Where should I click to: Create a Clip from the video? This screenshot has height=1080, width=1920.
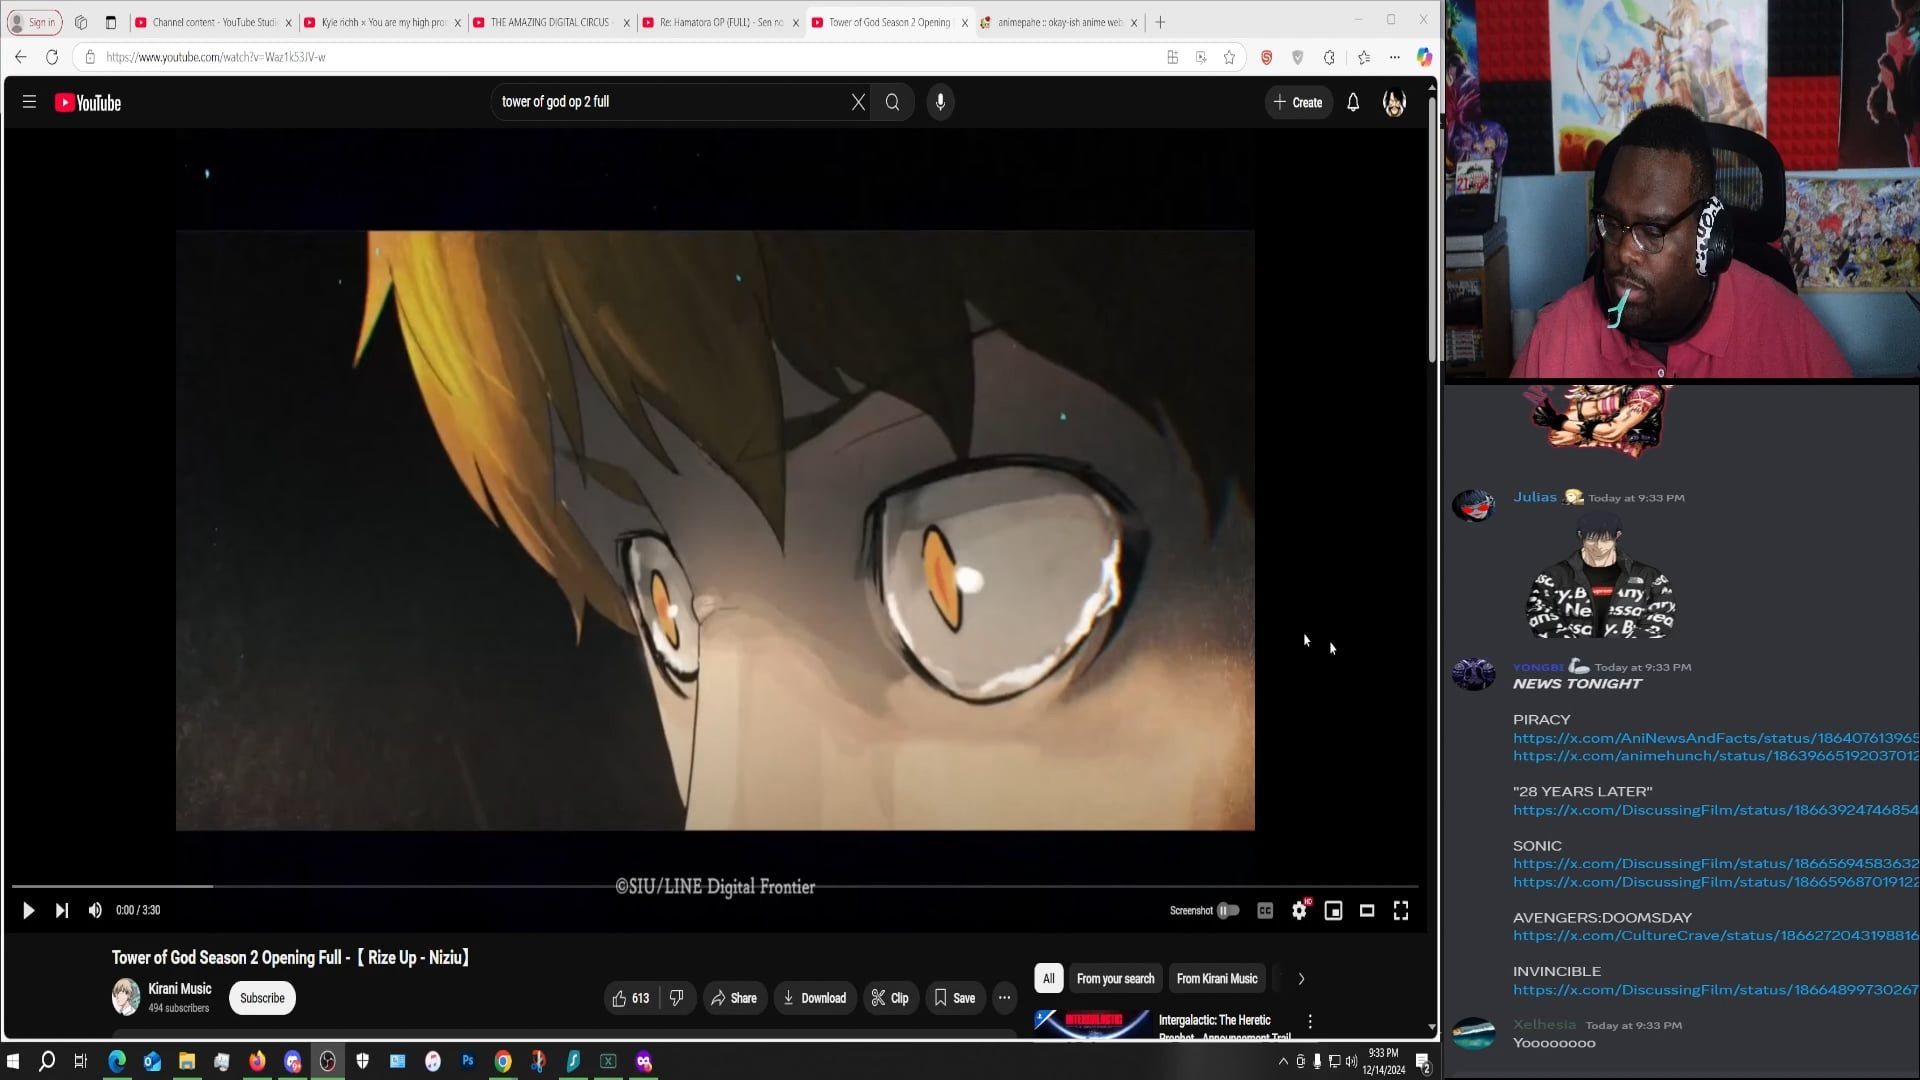pyautogui.click(x=890, y=998)
